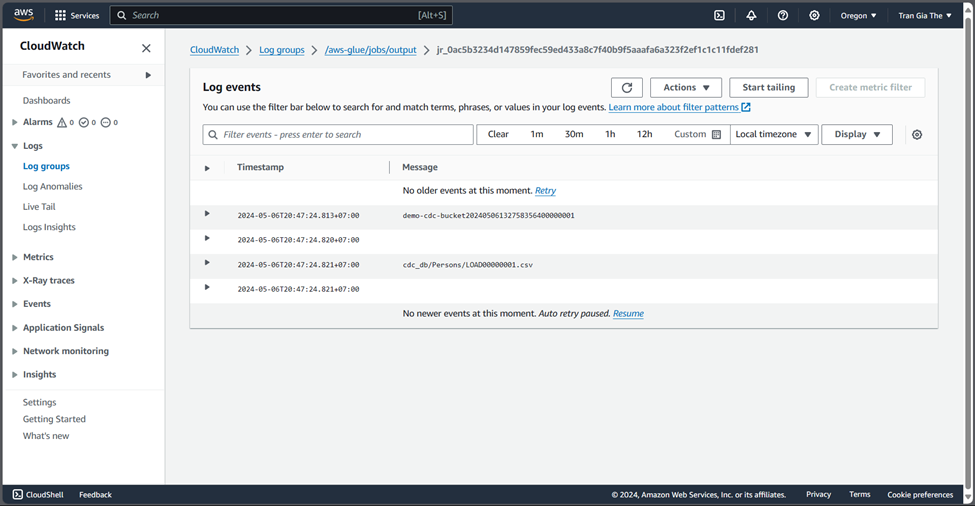Click the in-alarm triangle icon

click(x=62, y=122)
